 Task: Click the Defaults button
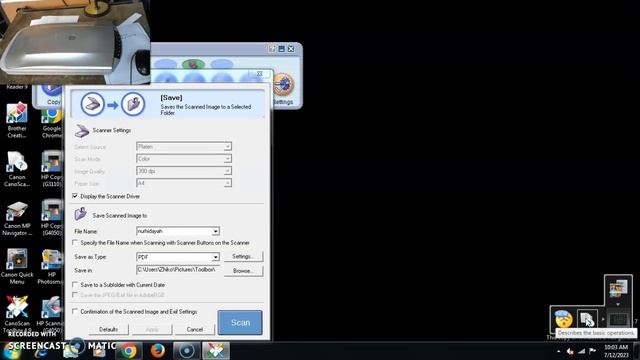(x=109, y=329)
